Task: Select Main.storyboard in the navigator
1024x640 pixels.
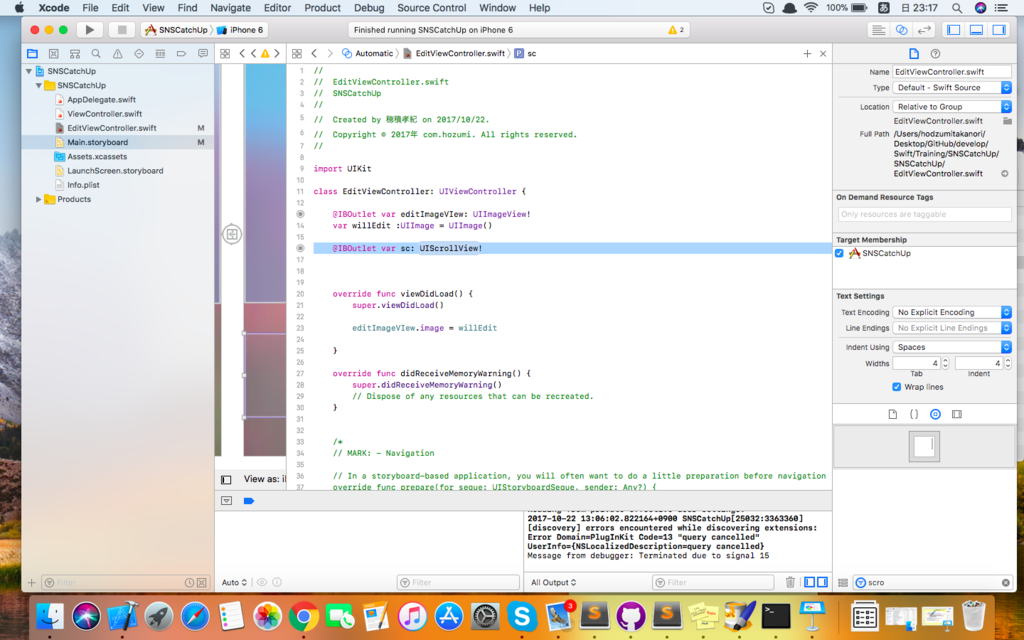Action: (x=118, y=142)
